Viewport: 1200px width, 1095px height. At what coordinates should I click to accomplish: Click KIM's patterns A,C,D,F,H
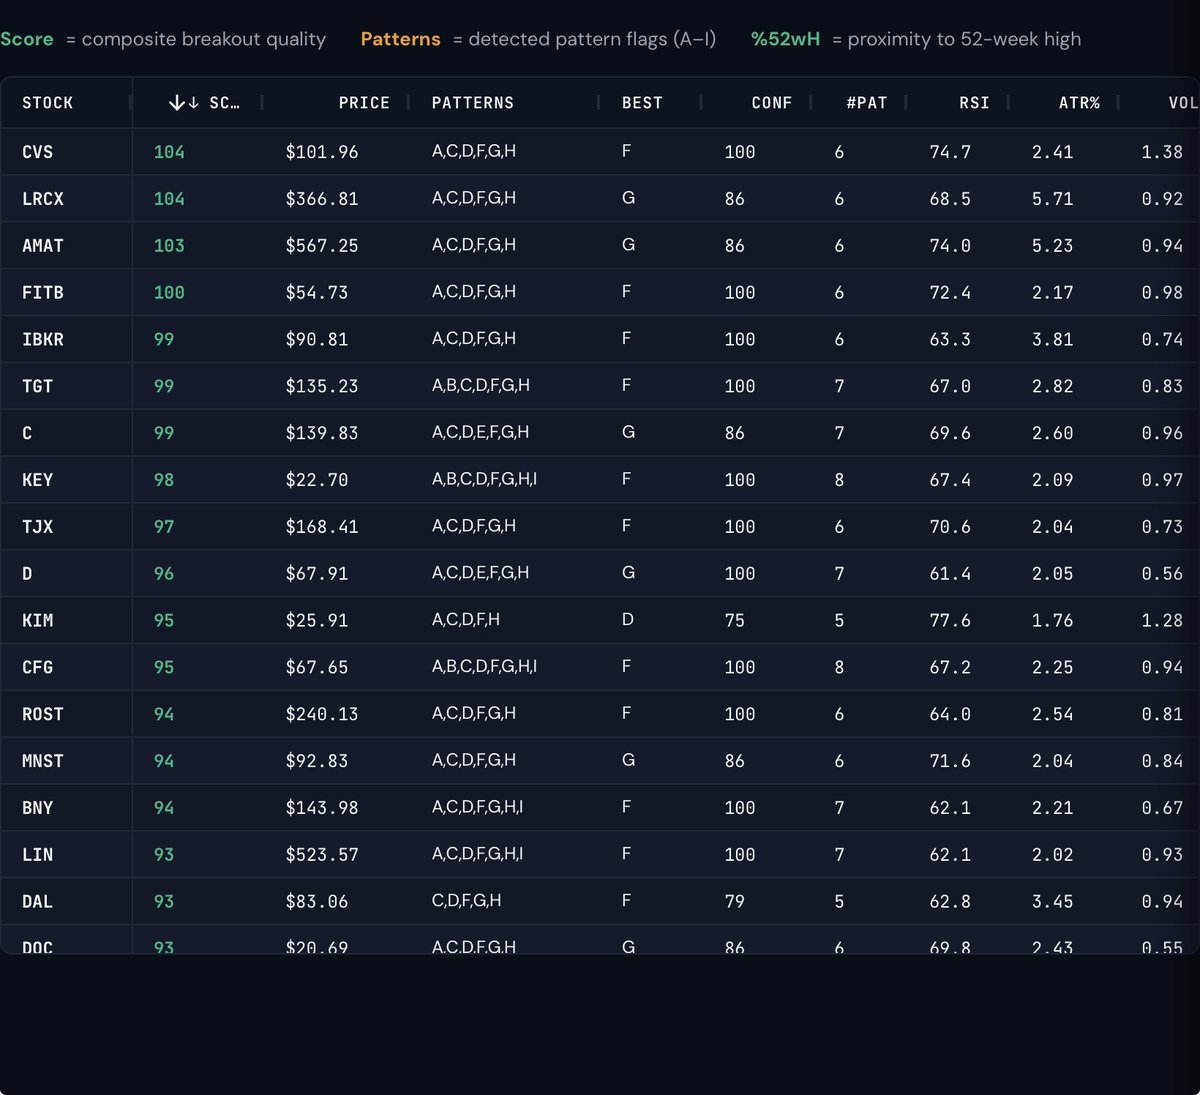[x=466, y=620]
